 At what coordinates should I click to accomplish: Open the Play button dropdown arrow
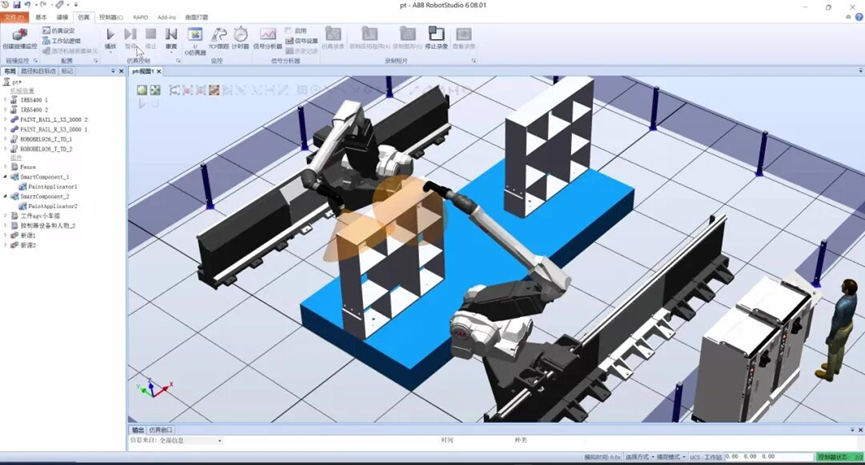coord(110,52)
